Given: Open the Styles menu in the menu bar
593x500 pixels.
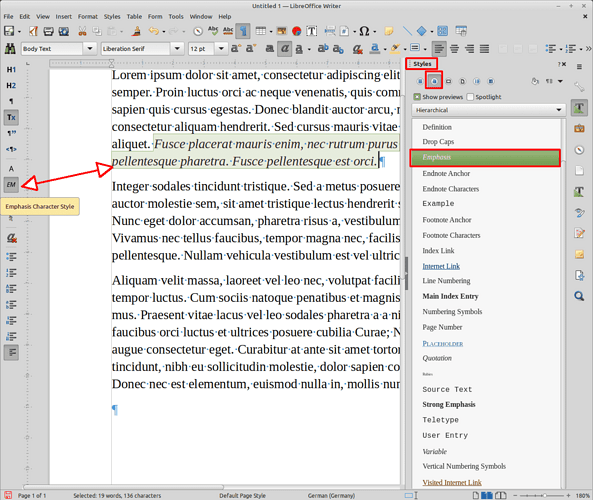Looking at the screenshot, I should [x=112, y=17].
